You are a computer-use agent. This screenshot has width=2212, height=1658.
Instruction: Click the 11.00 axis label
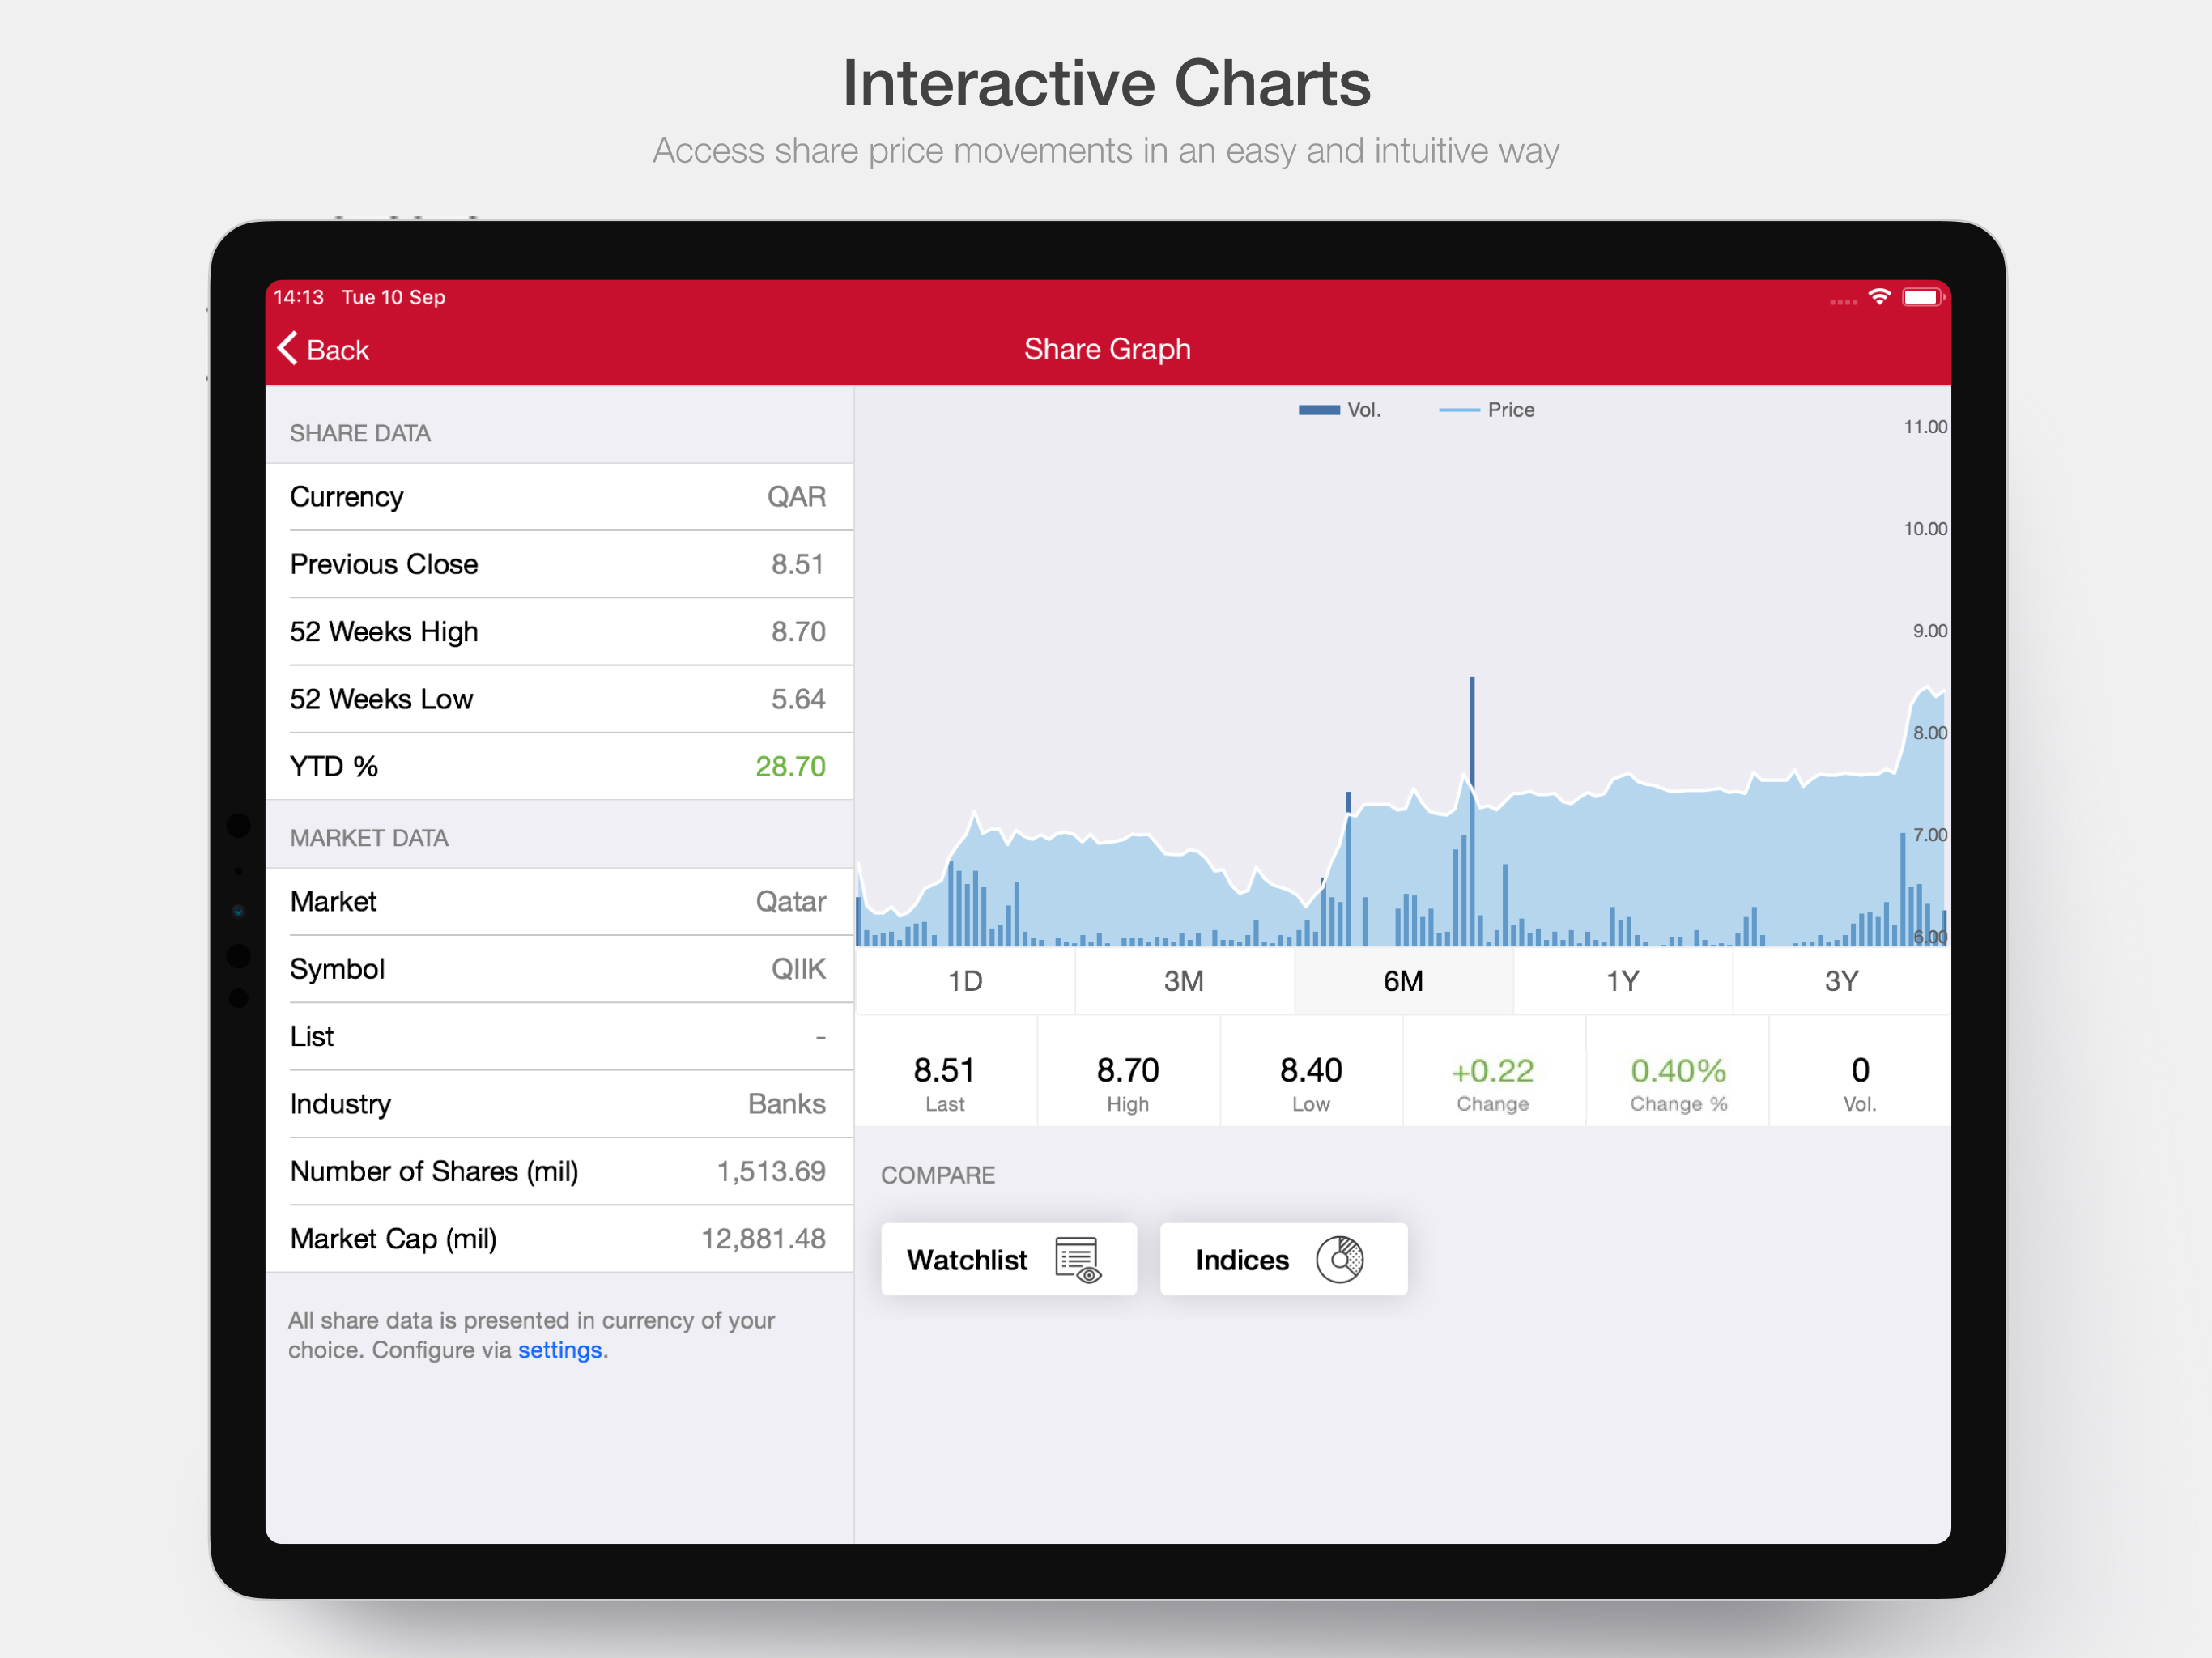pos(1925,427)
